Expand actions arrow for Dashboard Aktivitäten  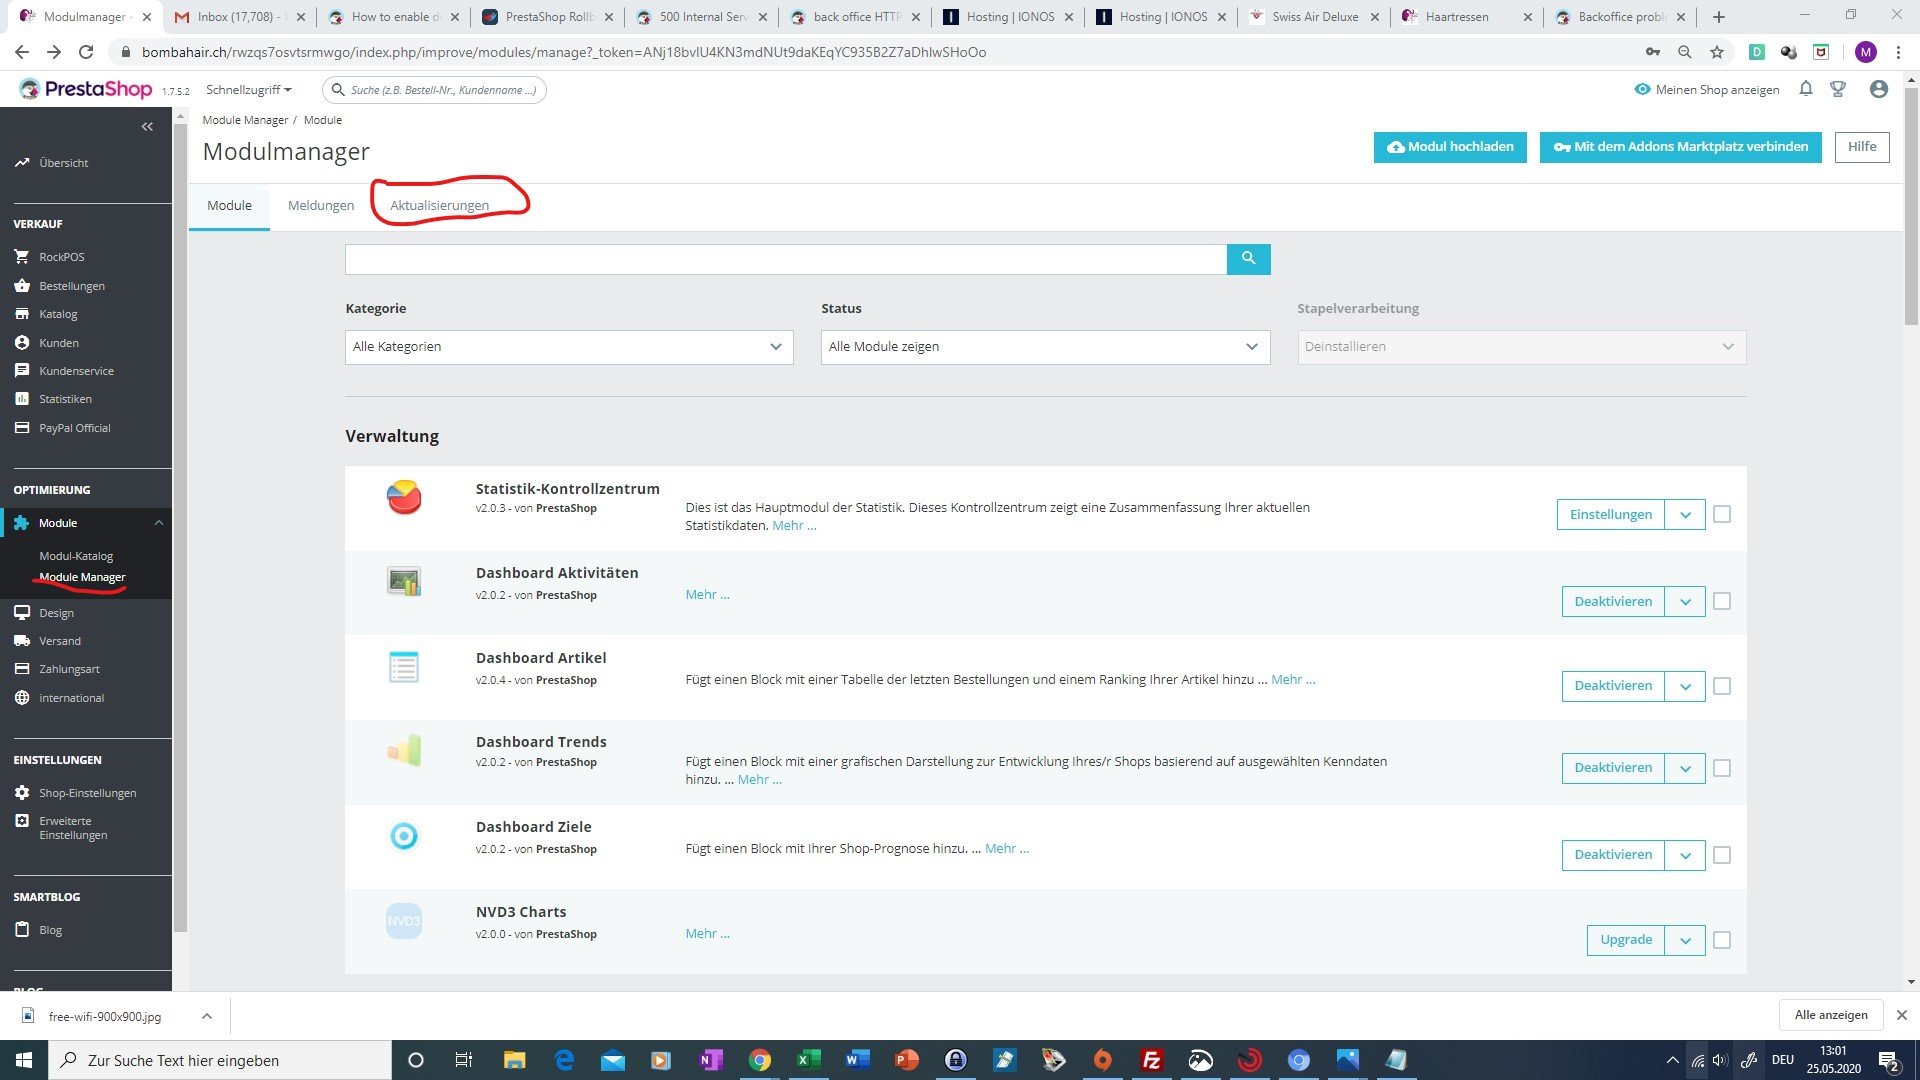click(1685, 601)
